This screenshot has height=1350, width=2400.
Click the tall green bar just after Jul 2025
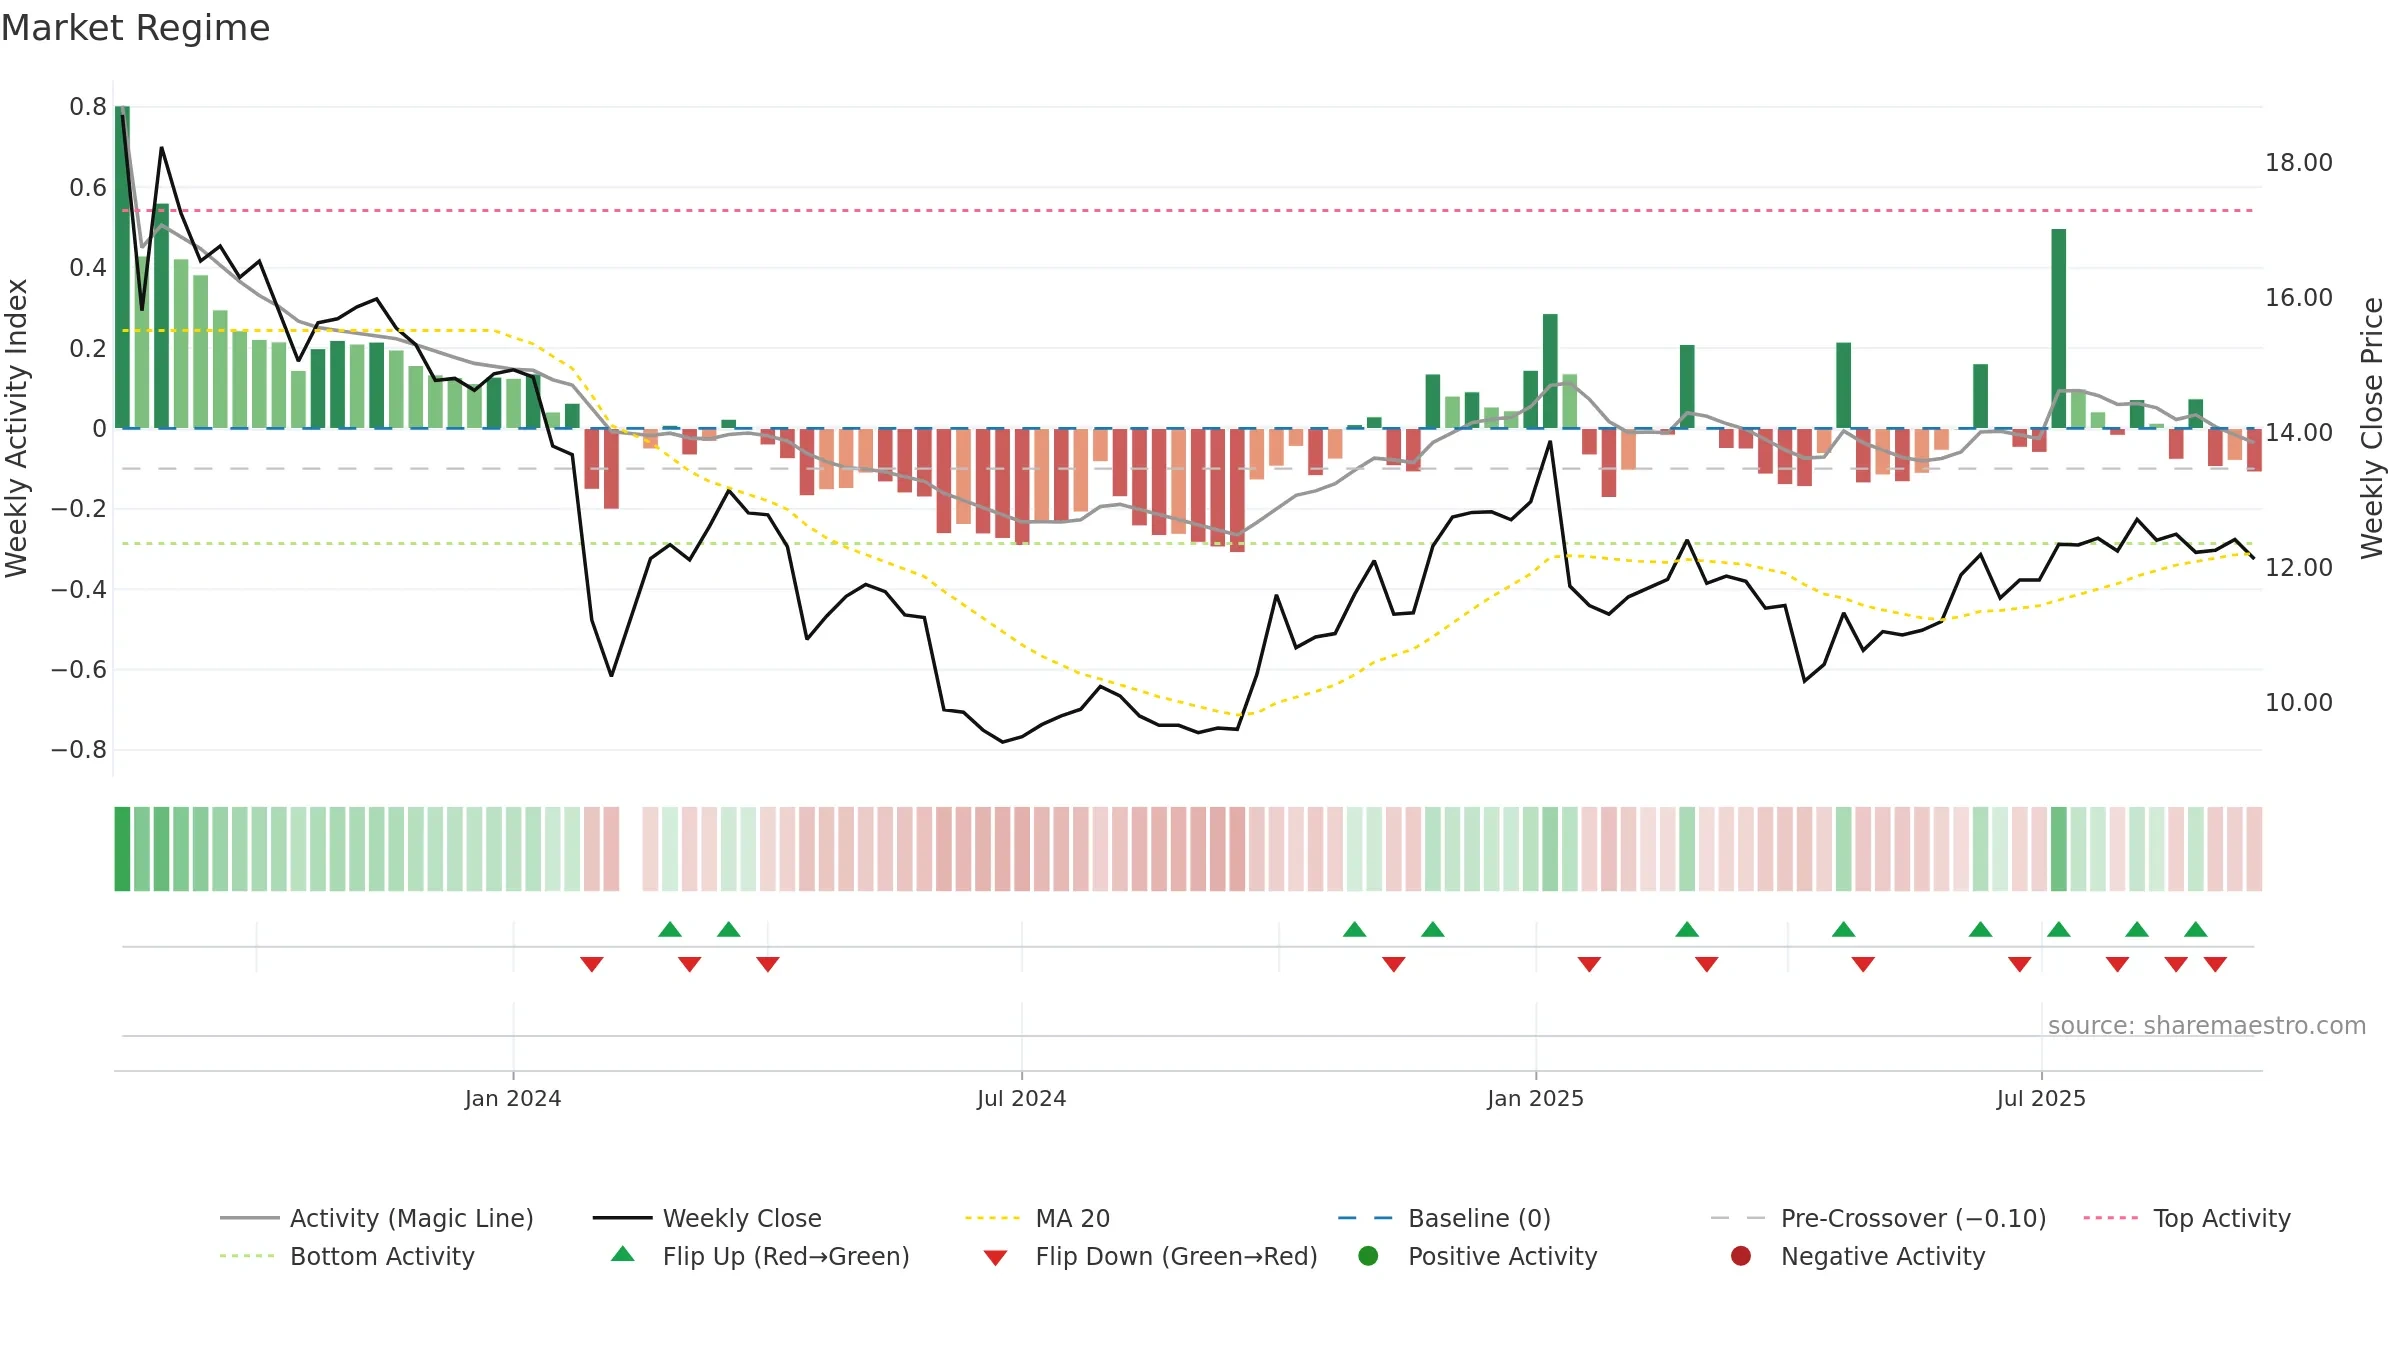point(2058,329)
